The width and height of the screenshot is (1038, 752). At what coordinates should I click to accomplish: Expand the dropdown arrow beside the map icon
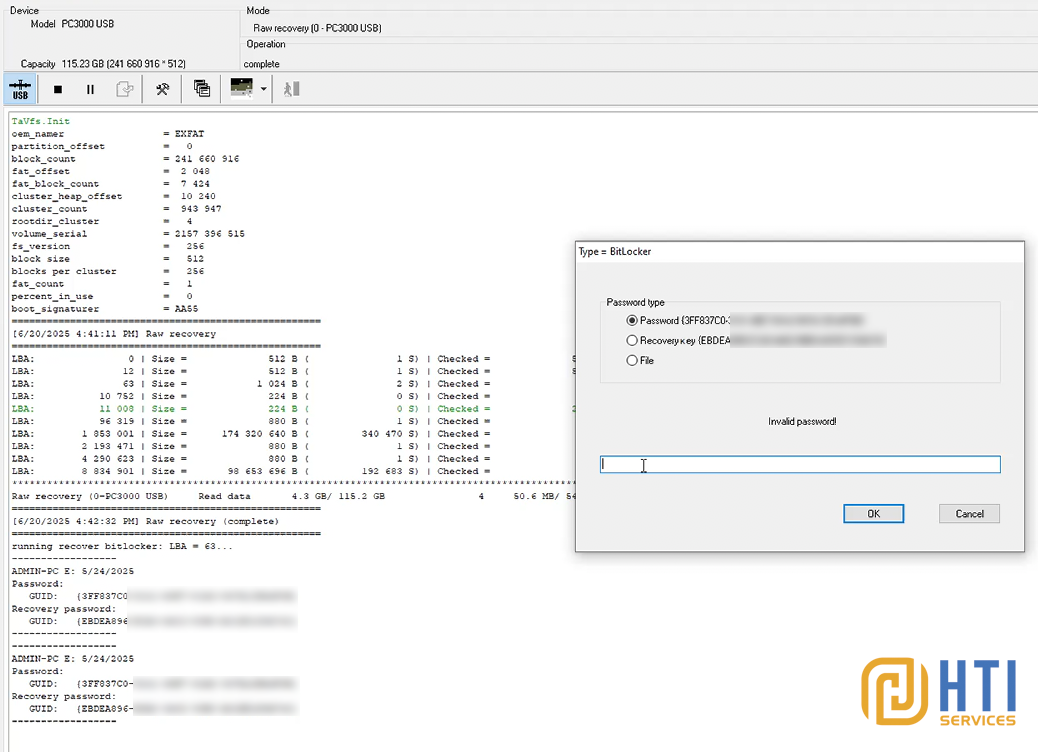[263, 89]
